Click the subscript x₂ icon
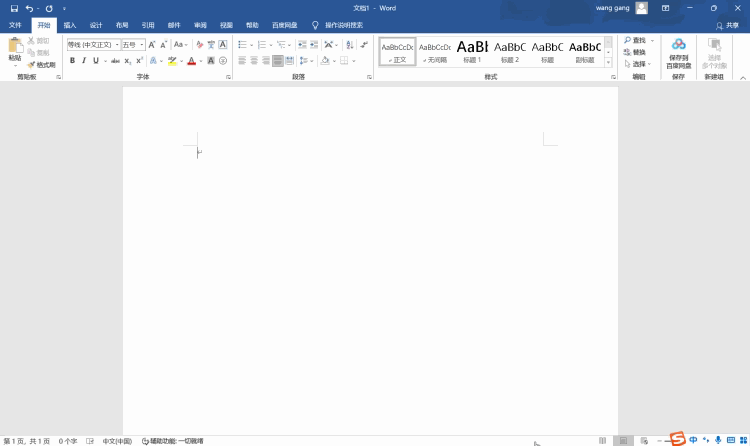Screen dimensions: 750x446 point(127,61)
